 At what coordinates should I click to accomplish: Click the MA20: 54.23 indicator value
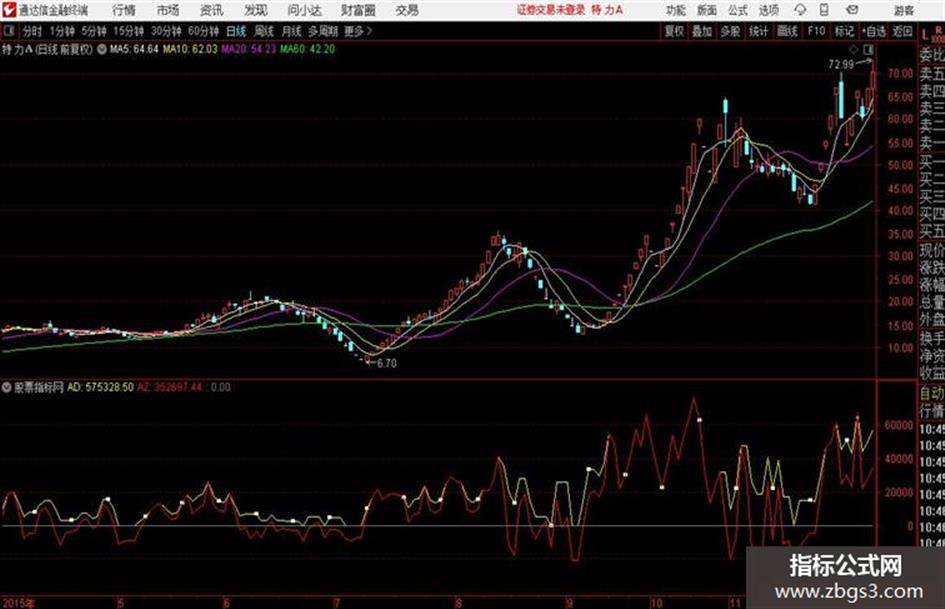pos(248,49)
